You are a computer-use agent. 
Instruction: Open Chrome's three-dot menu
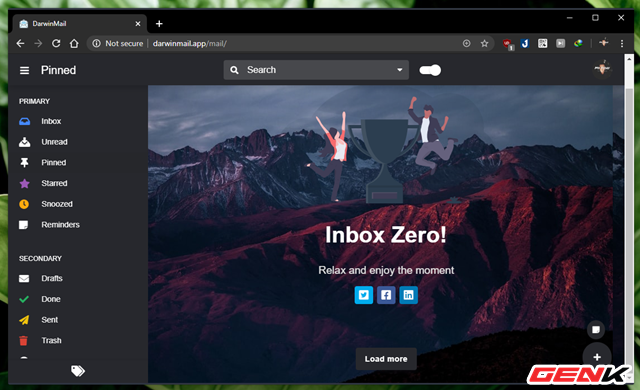(622, 43)
